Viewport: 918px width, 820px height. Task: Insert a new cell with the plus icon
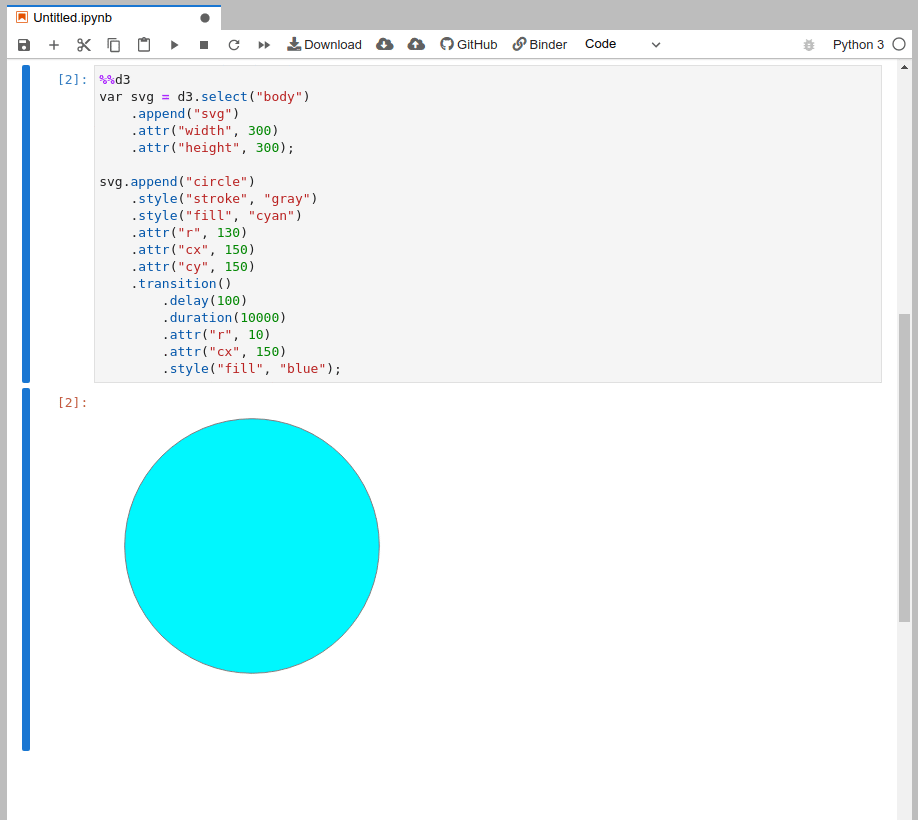54,45
